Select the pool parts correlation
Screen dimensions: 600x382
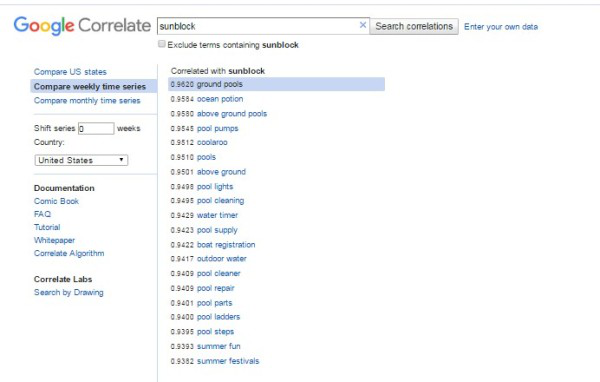pyautogui.click(x=214, y=303)
